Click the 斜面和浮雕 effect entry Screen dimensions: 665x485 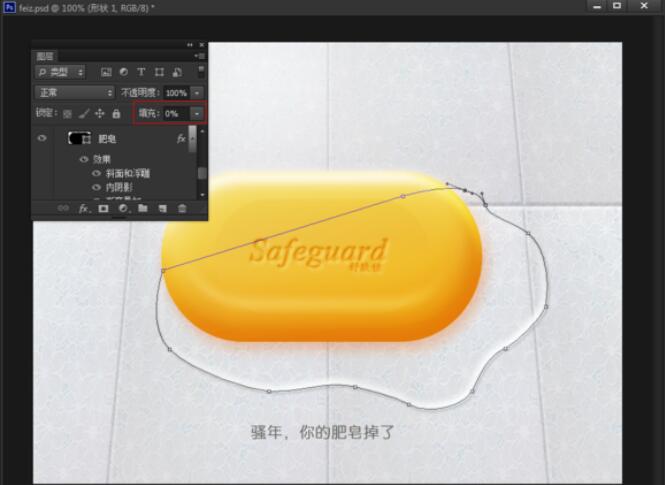(128, 173)
